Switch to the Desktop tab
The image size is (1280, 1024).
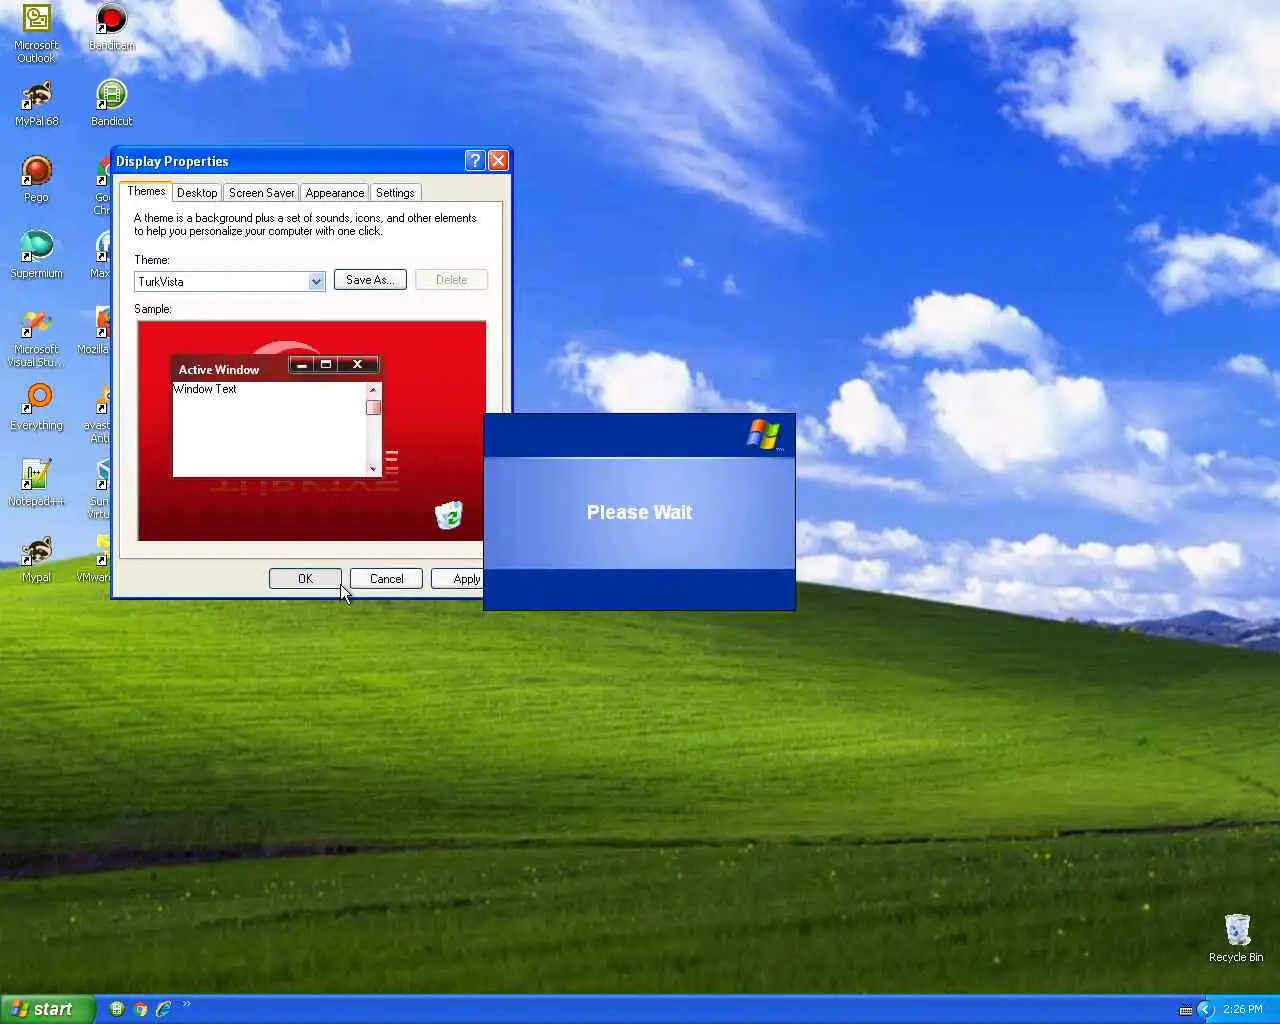click(197, 193)
